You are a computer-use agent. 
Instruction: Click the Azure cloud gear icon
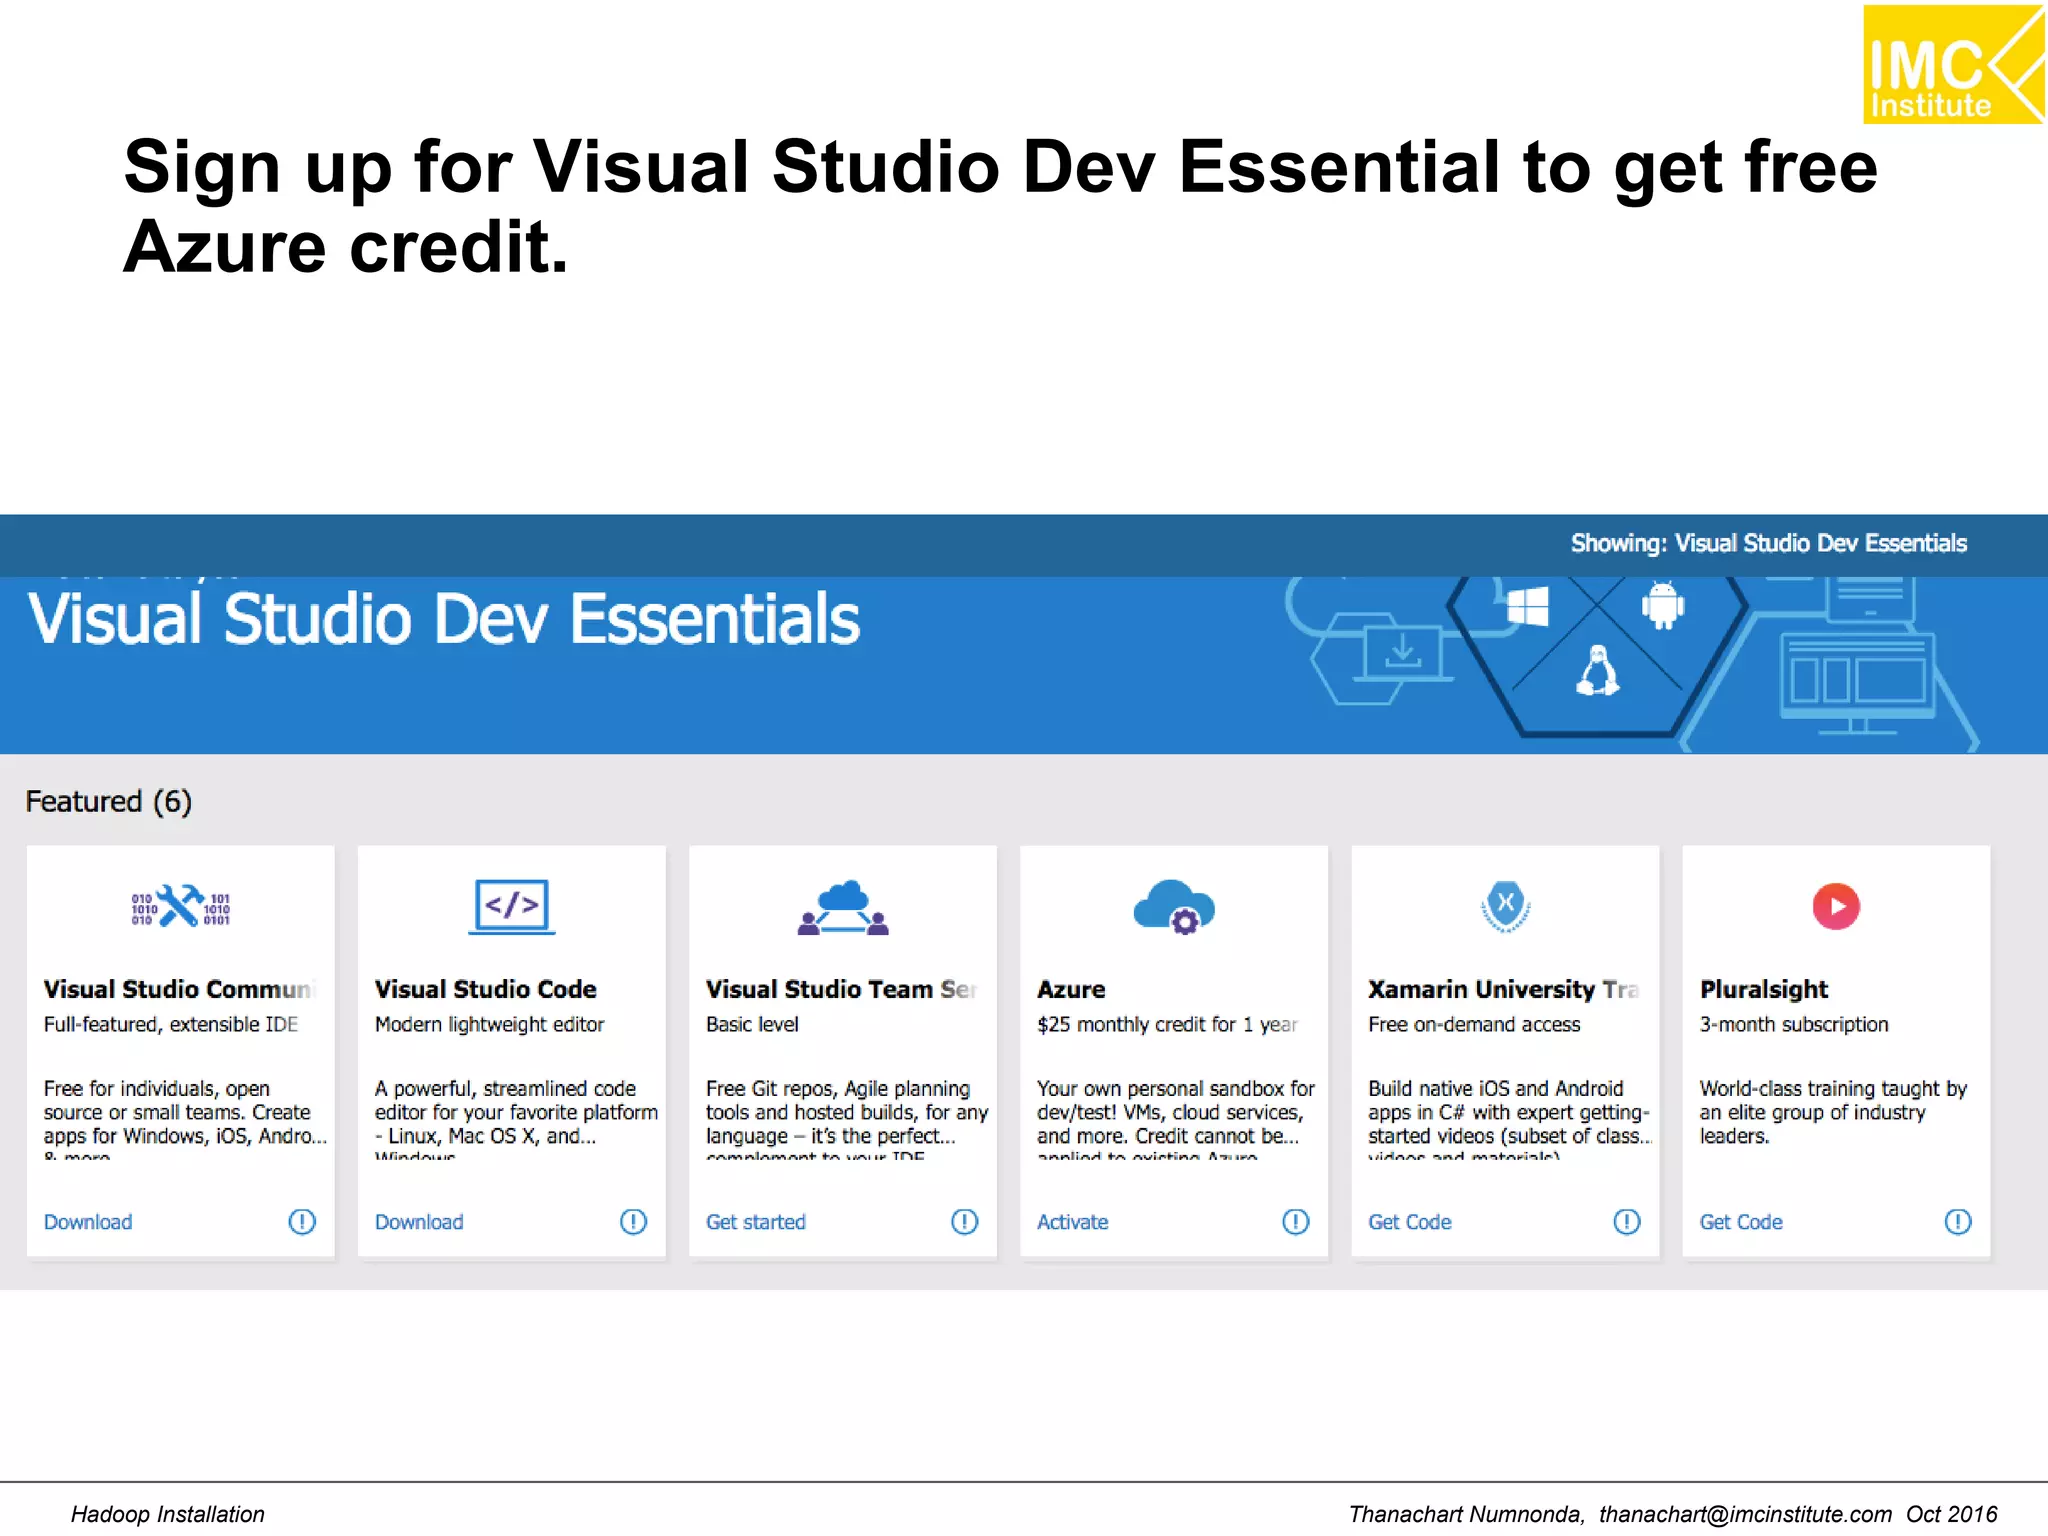click(x=1174, y=907)
